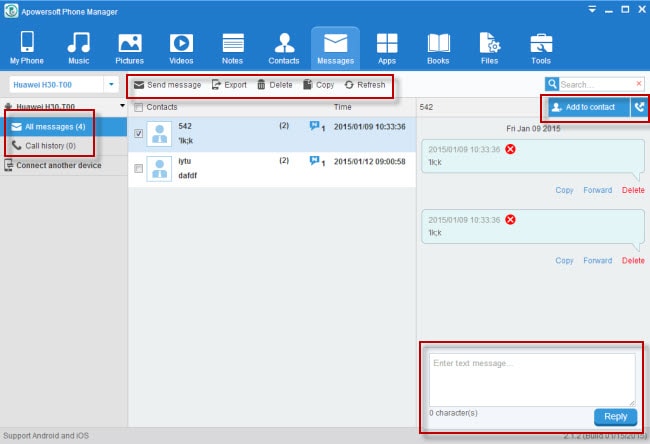The height and width of the screenshot is (444, 650).
Task: Open the Pictures section
Action: [x=130, y=47]
